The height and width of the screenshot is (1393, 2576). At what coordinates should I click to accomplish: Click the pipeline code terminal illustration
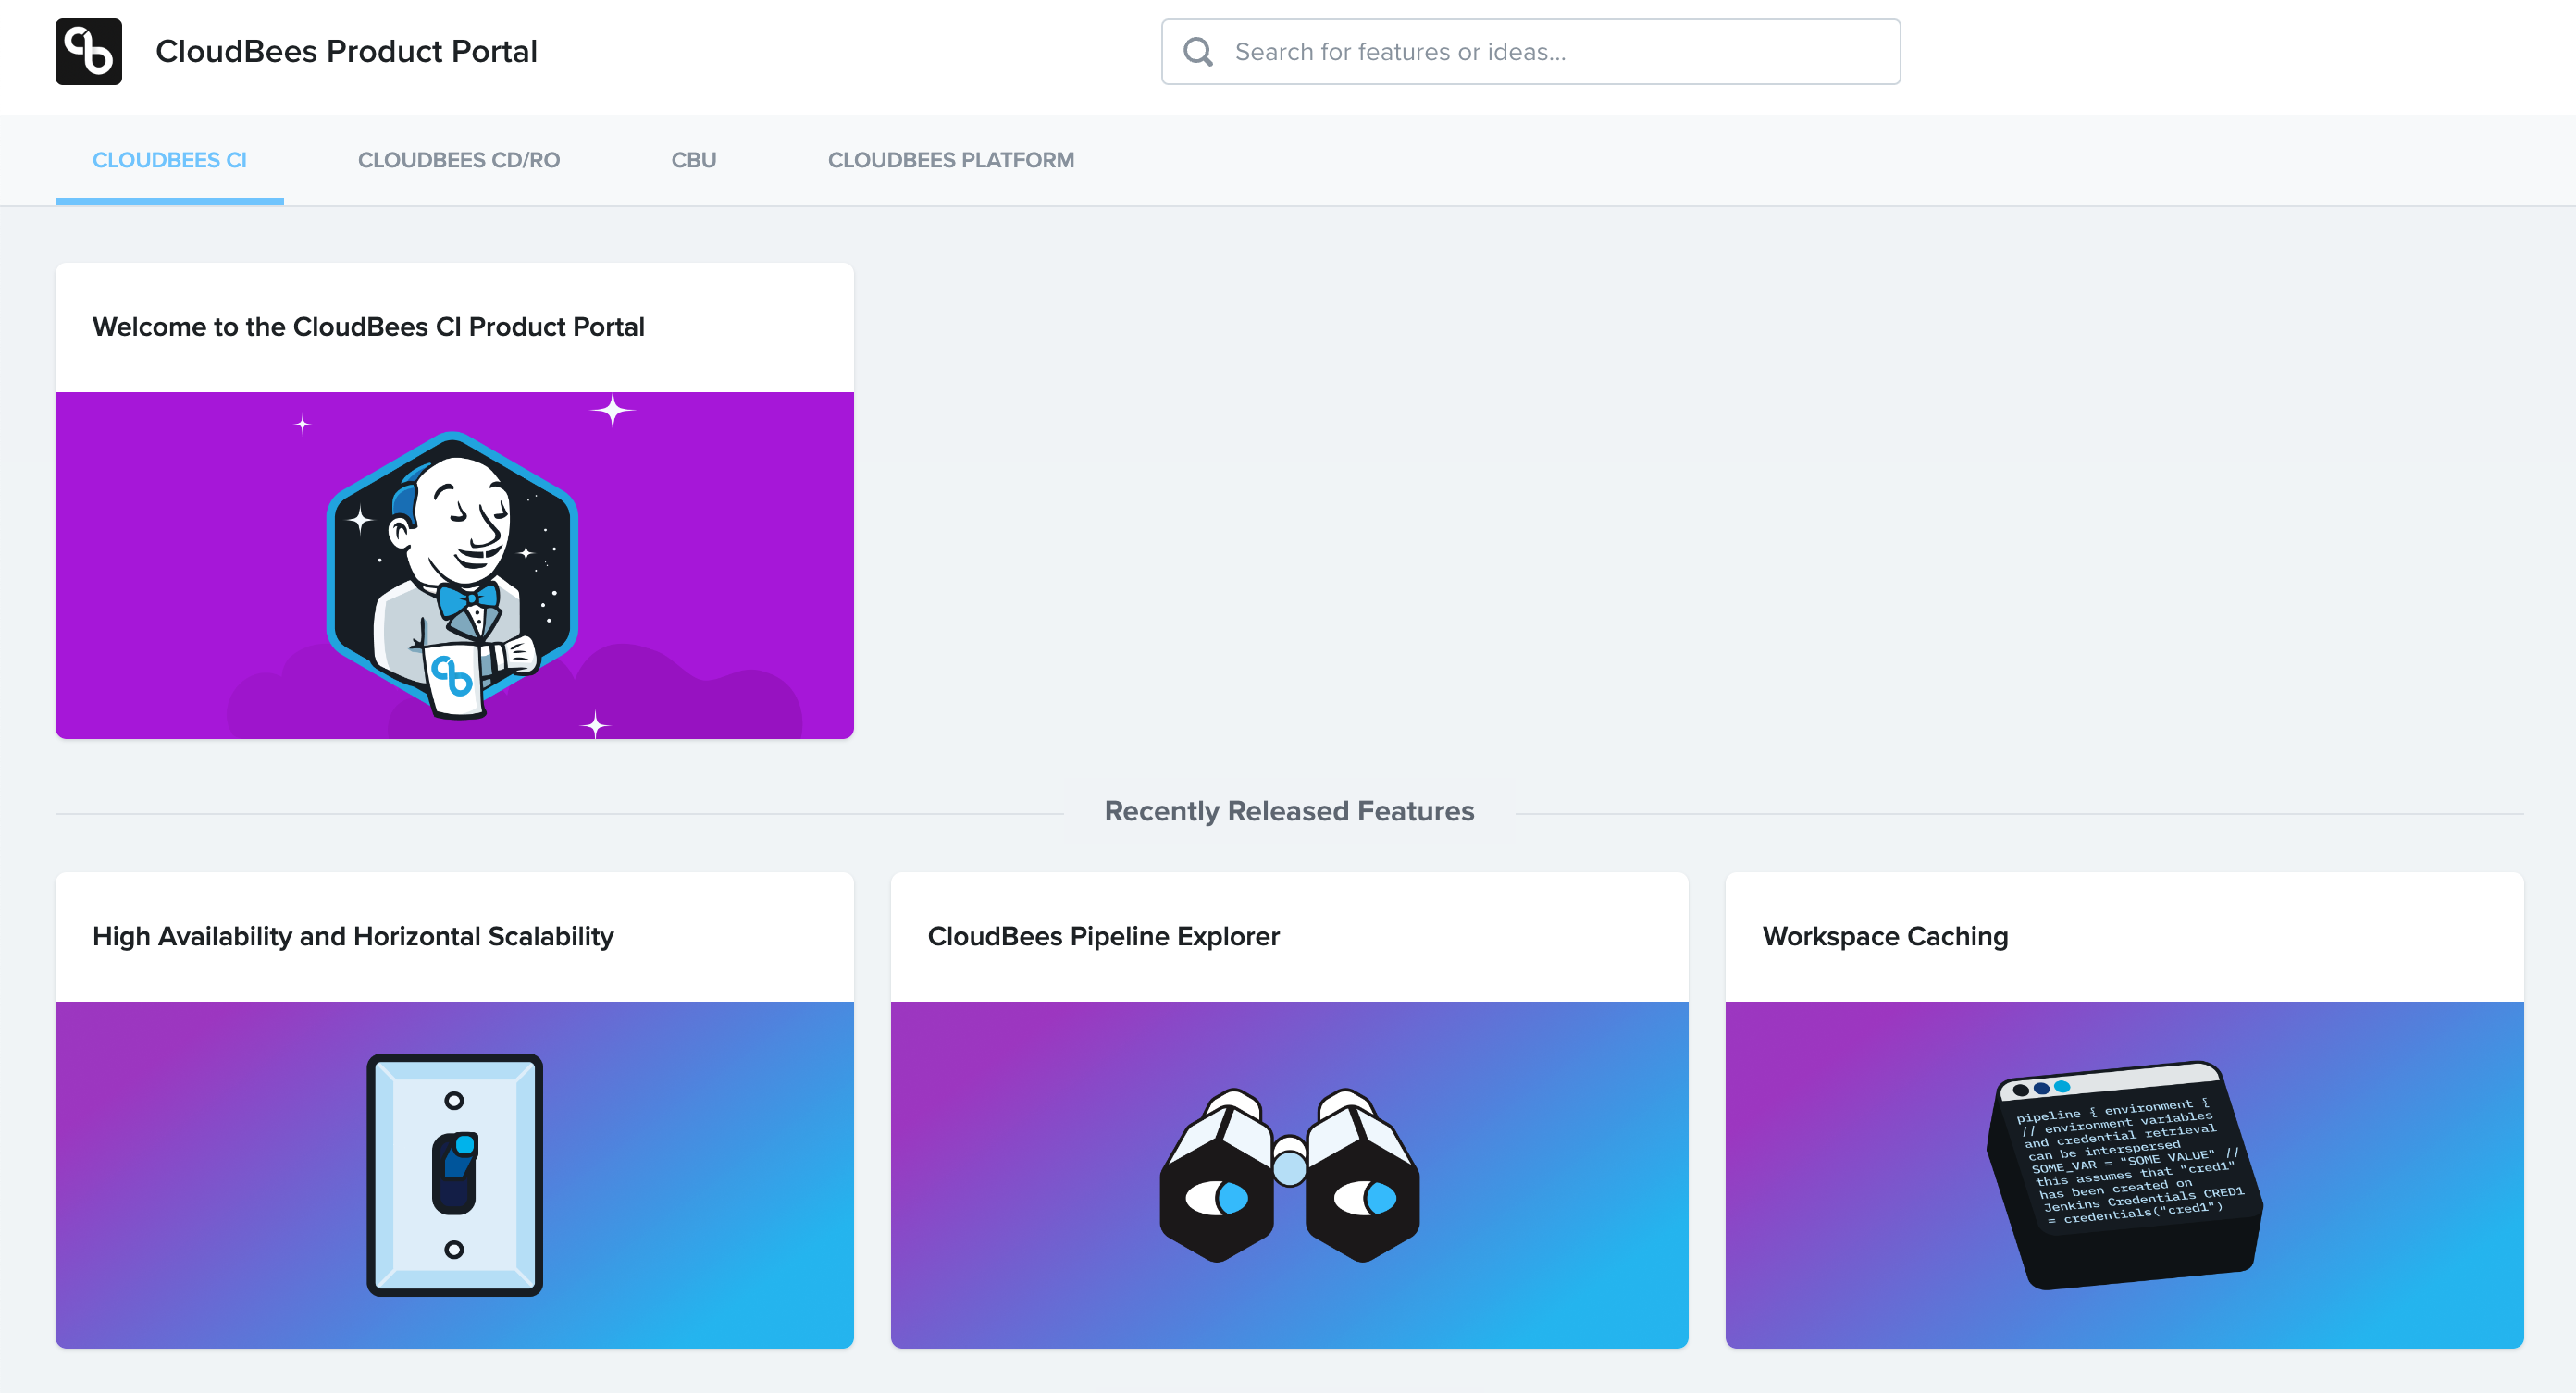[2124, 1175]
